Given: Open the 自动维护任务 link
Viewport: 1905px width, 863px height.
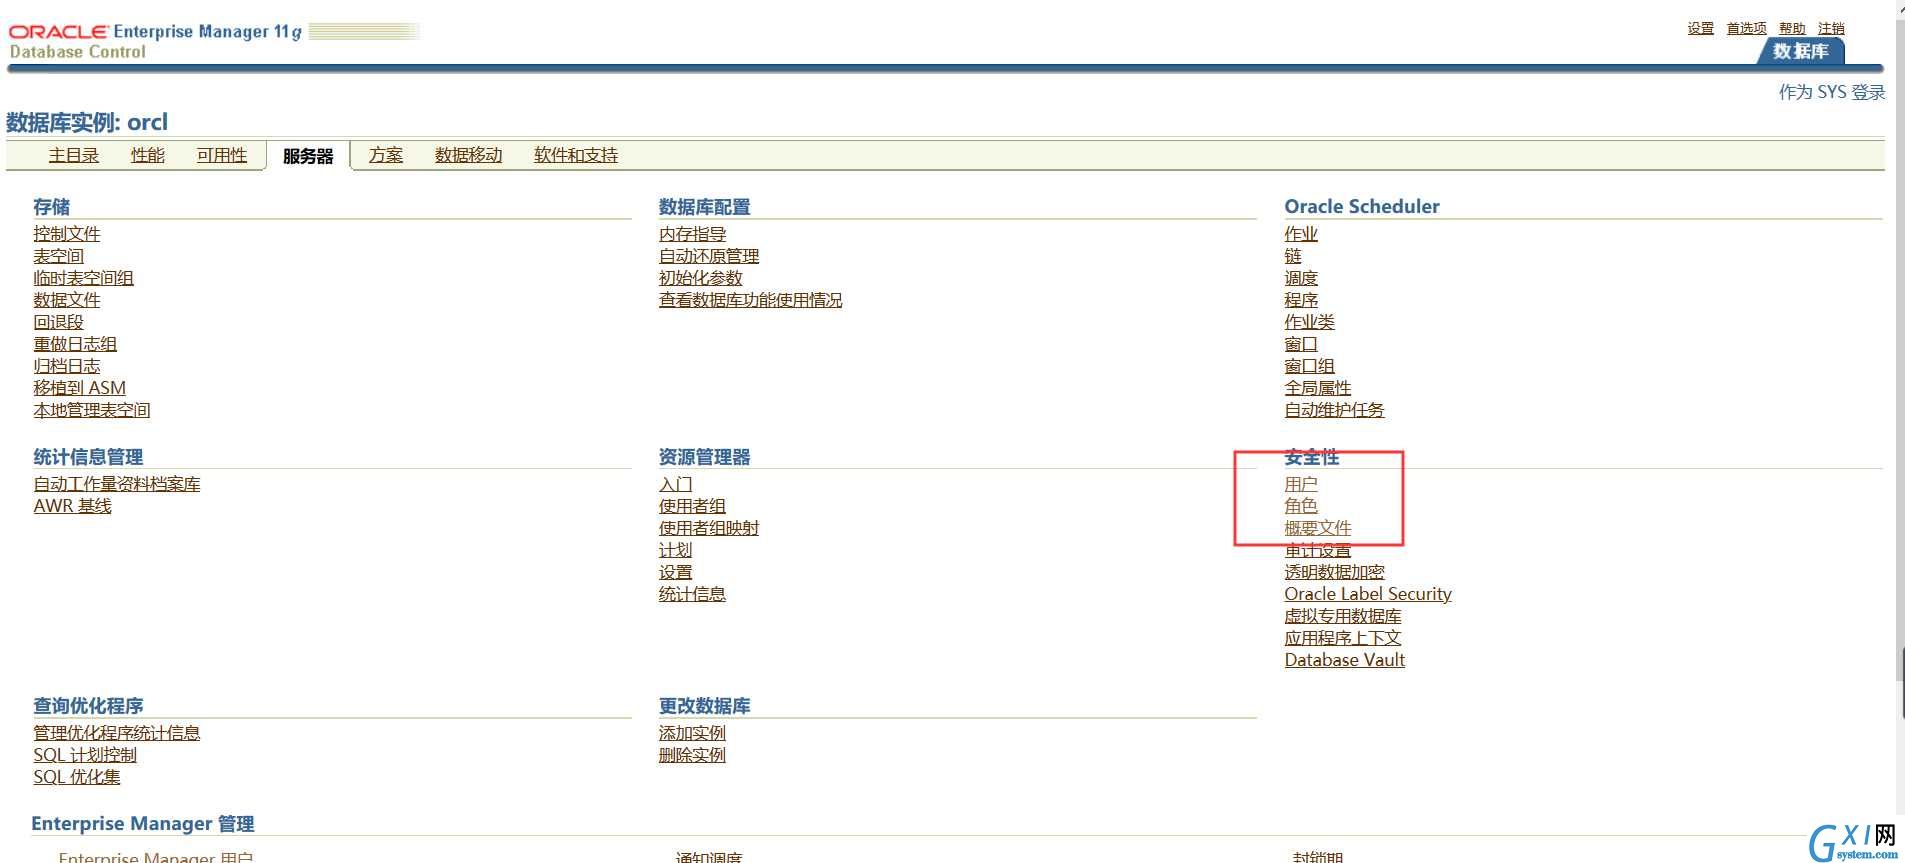Looking at the screenshot, I should click(x=1334, y=409).
